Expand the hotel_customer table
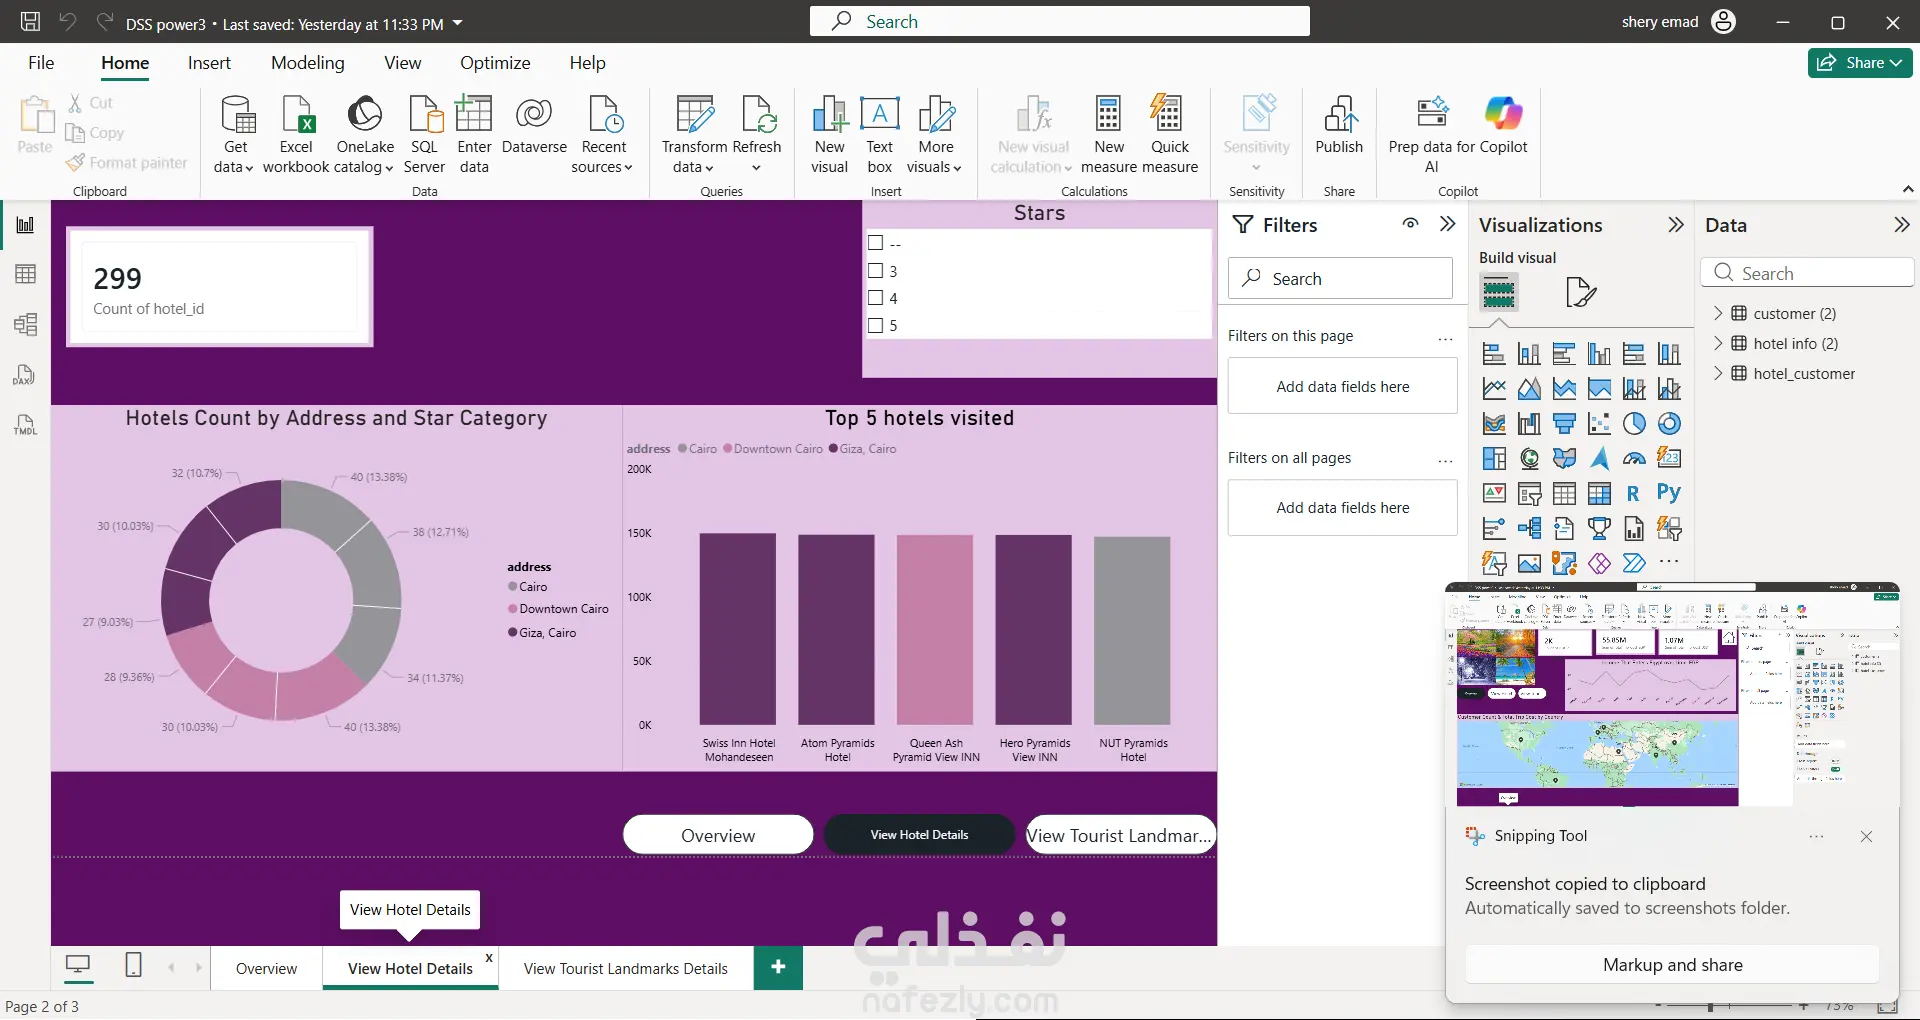The height and width of the screenshot is (1020, 1920). tap(1718, 373)
